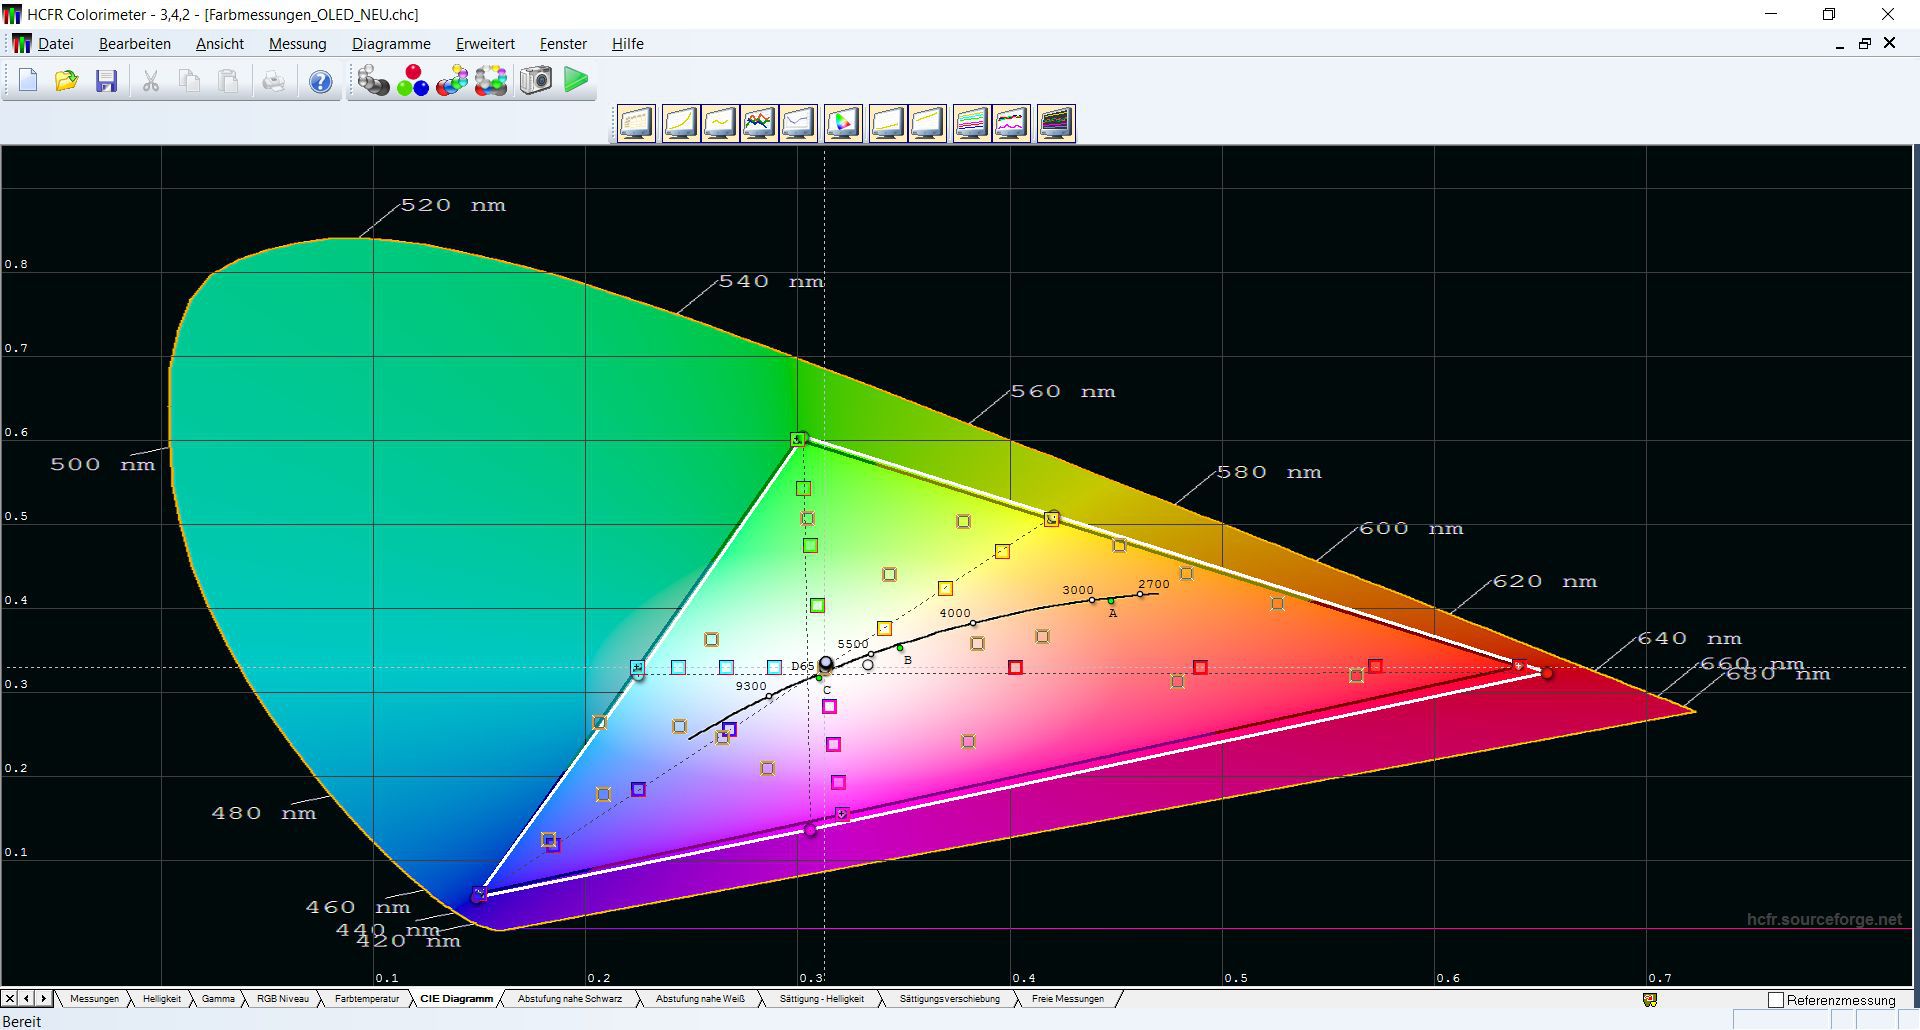Image resolution: width=1920 pixels, height=1030 pixels.
Task: Click the camera sensor icon
Action: coord(536,80)
